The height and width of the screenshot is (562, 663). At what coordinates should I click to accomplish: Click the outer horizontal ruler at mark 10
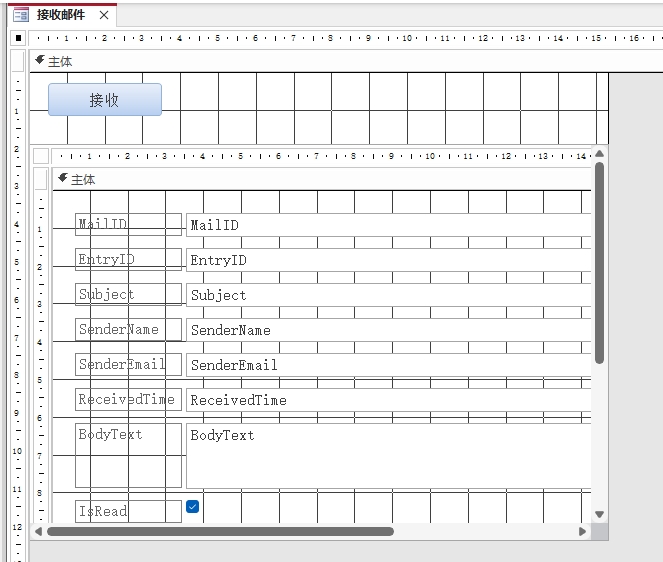[x=407, y=38]
